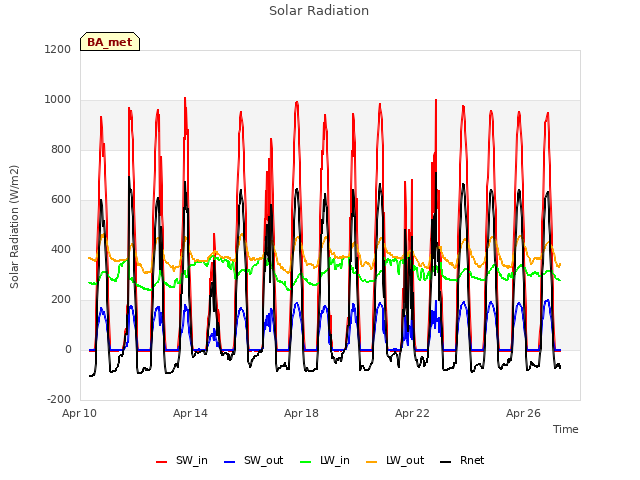Click the green LW_in legend color marker
Image resolution: width=640 pixels, height=480 pixels.
click(x=306, y=462)
